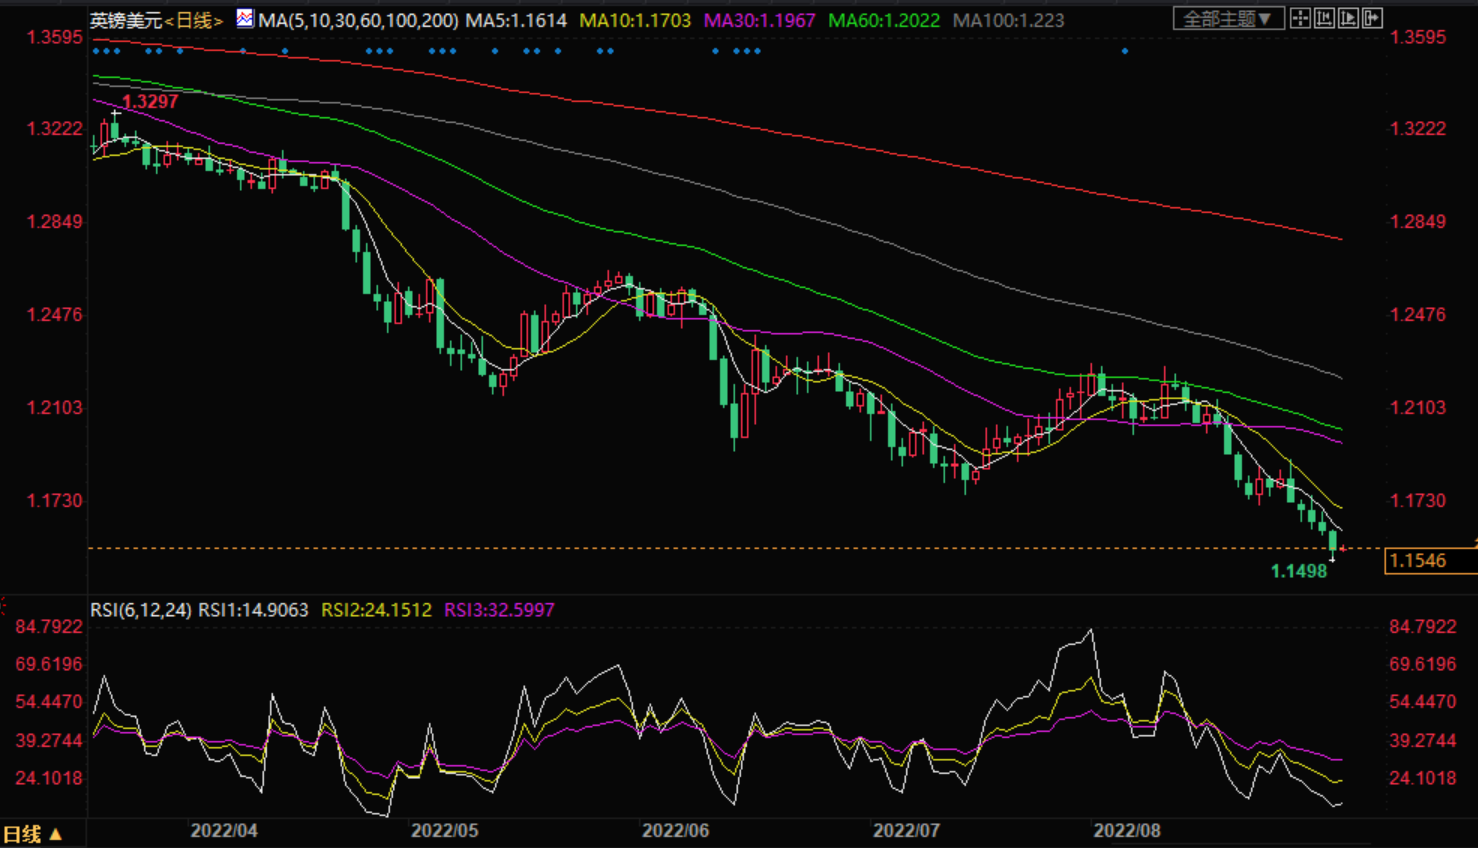Click the crosshair cursor icon
This screenshot has width=1478, height=848.
click(x=1300, y=18)
